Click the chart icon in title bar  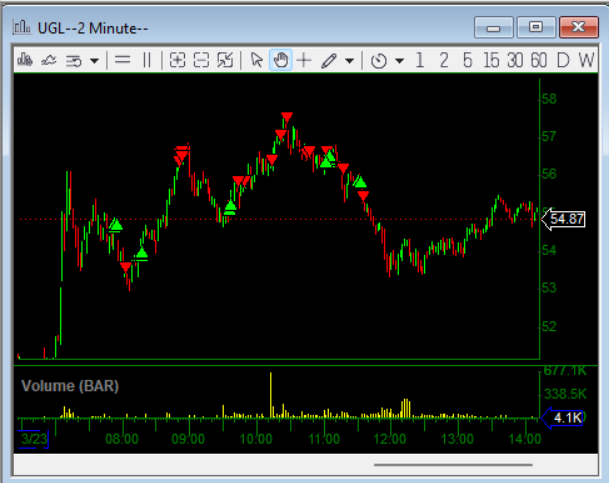22,27
